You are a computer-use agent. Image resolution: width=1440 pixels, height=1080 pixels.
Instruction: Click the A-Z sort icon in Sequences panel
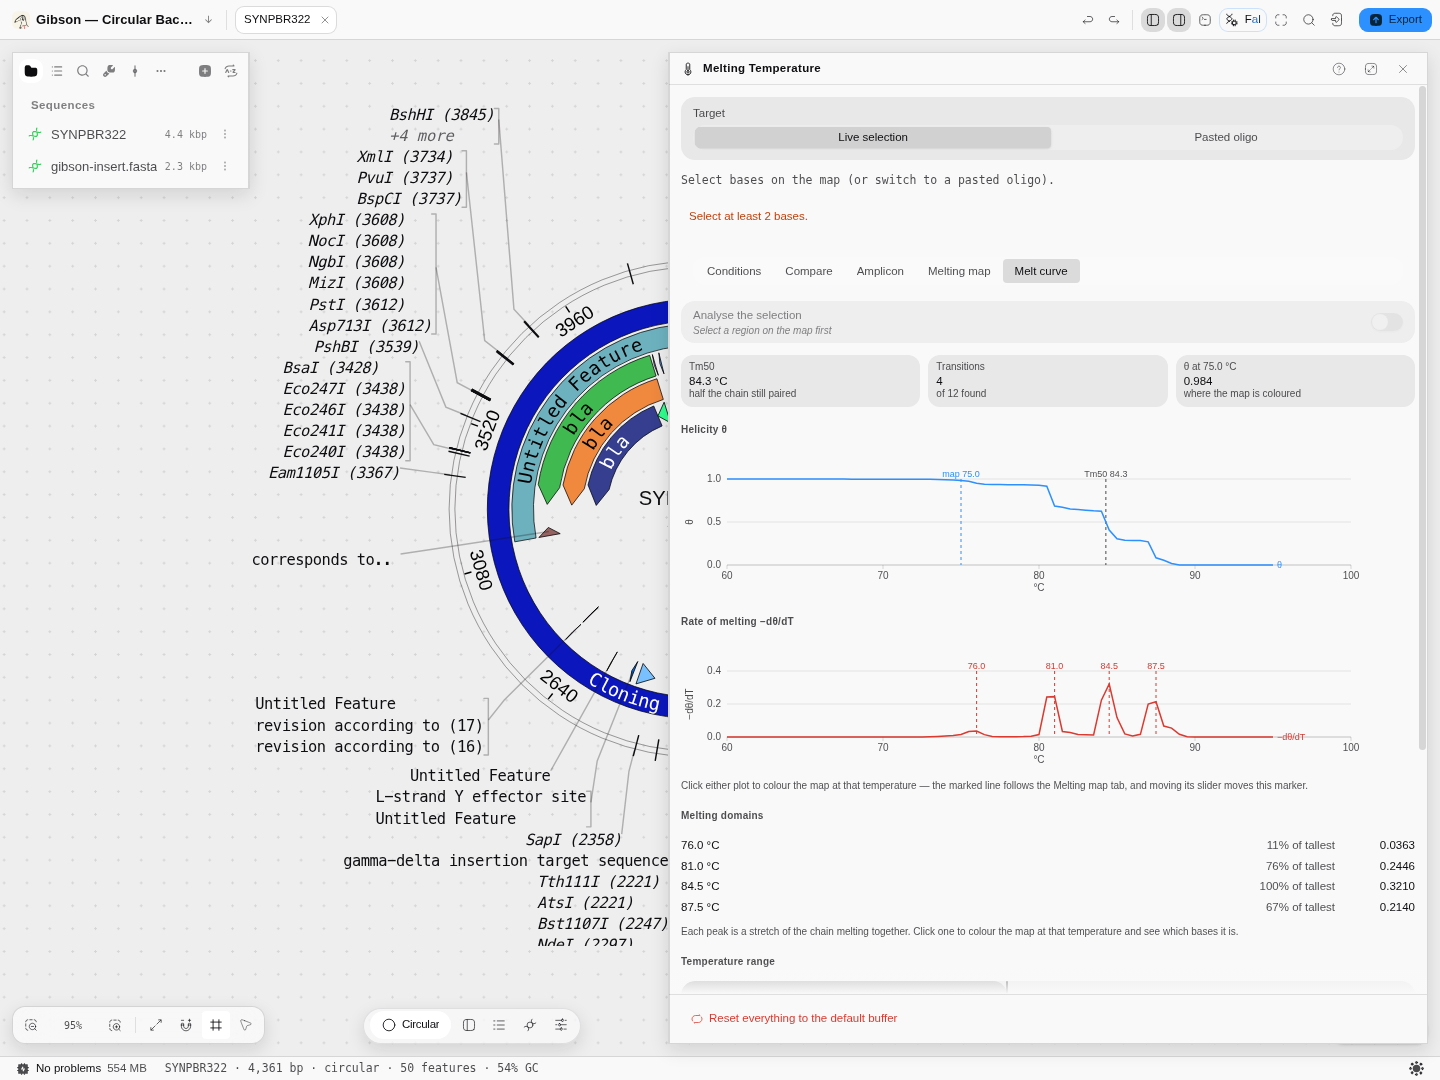tap(231, 71)
